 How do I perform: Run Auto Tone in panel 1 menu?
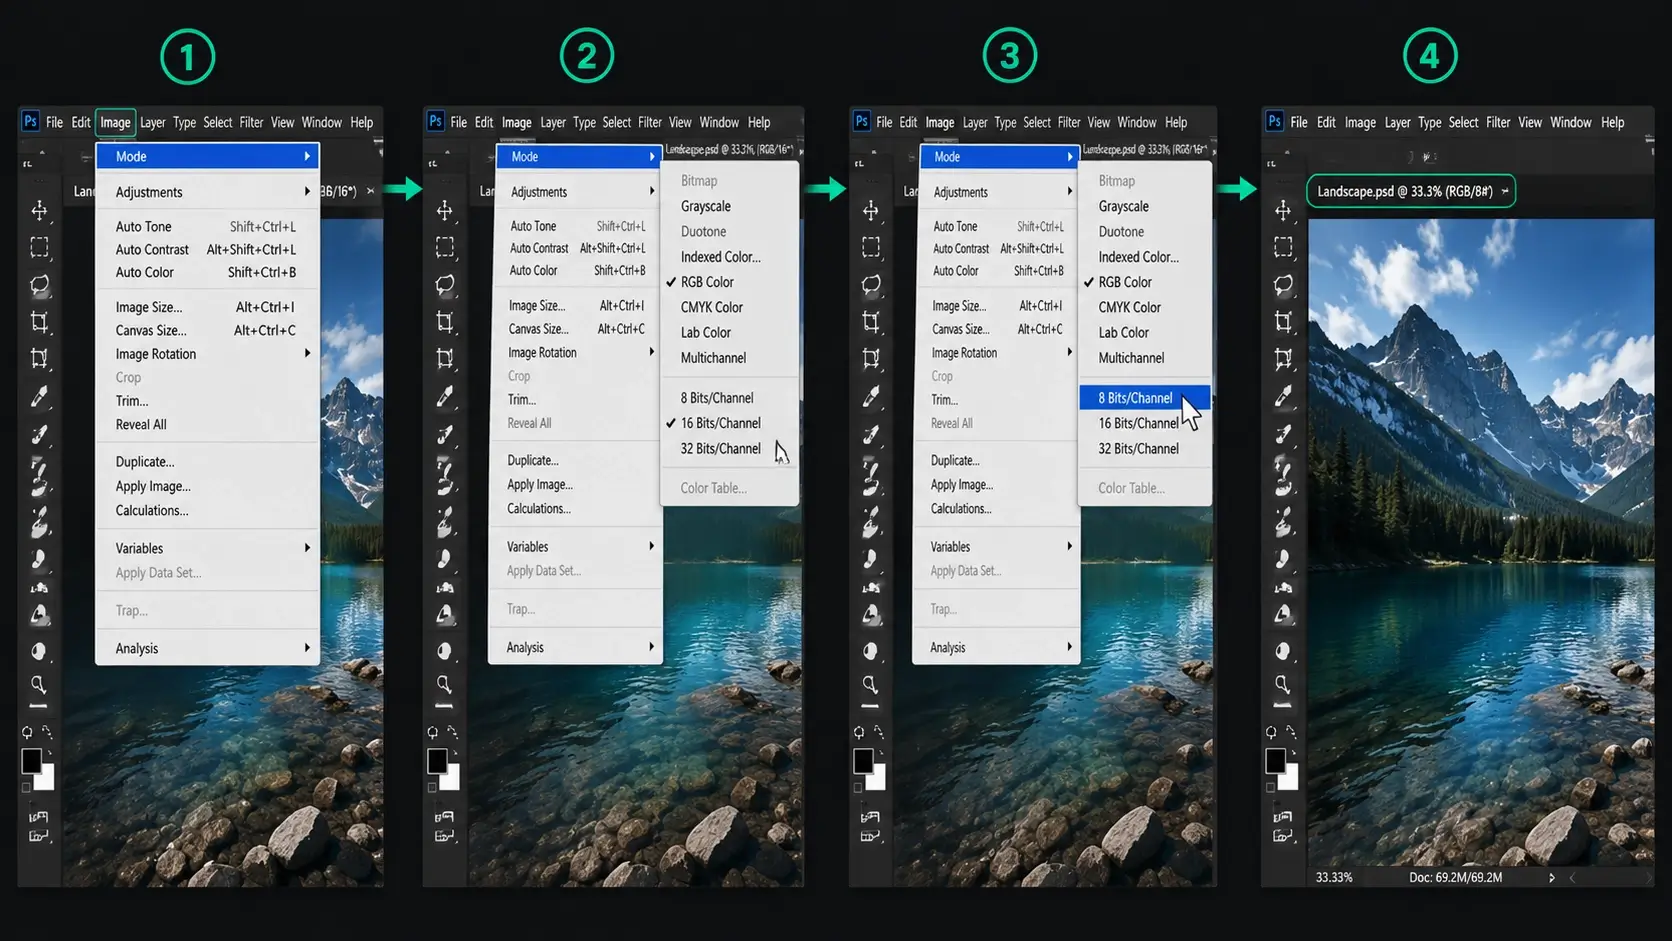click(207, 227)
